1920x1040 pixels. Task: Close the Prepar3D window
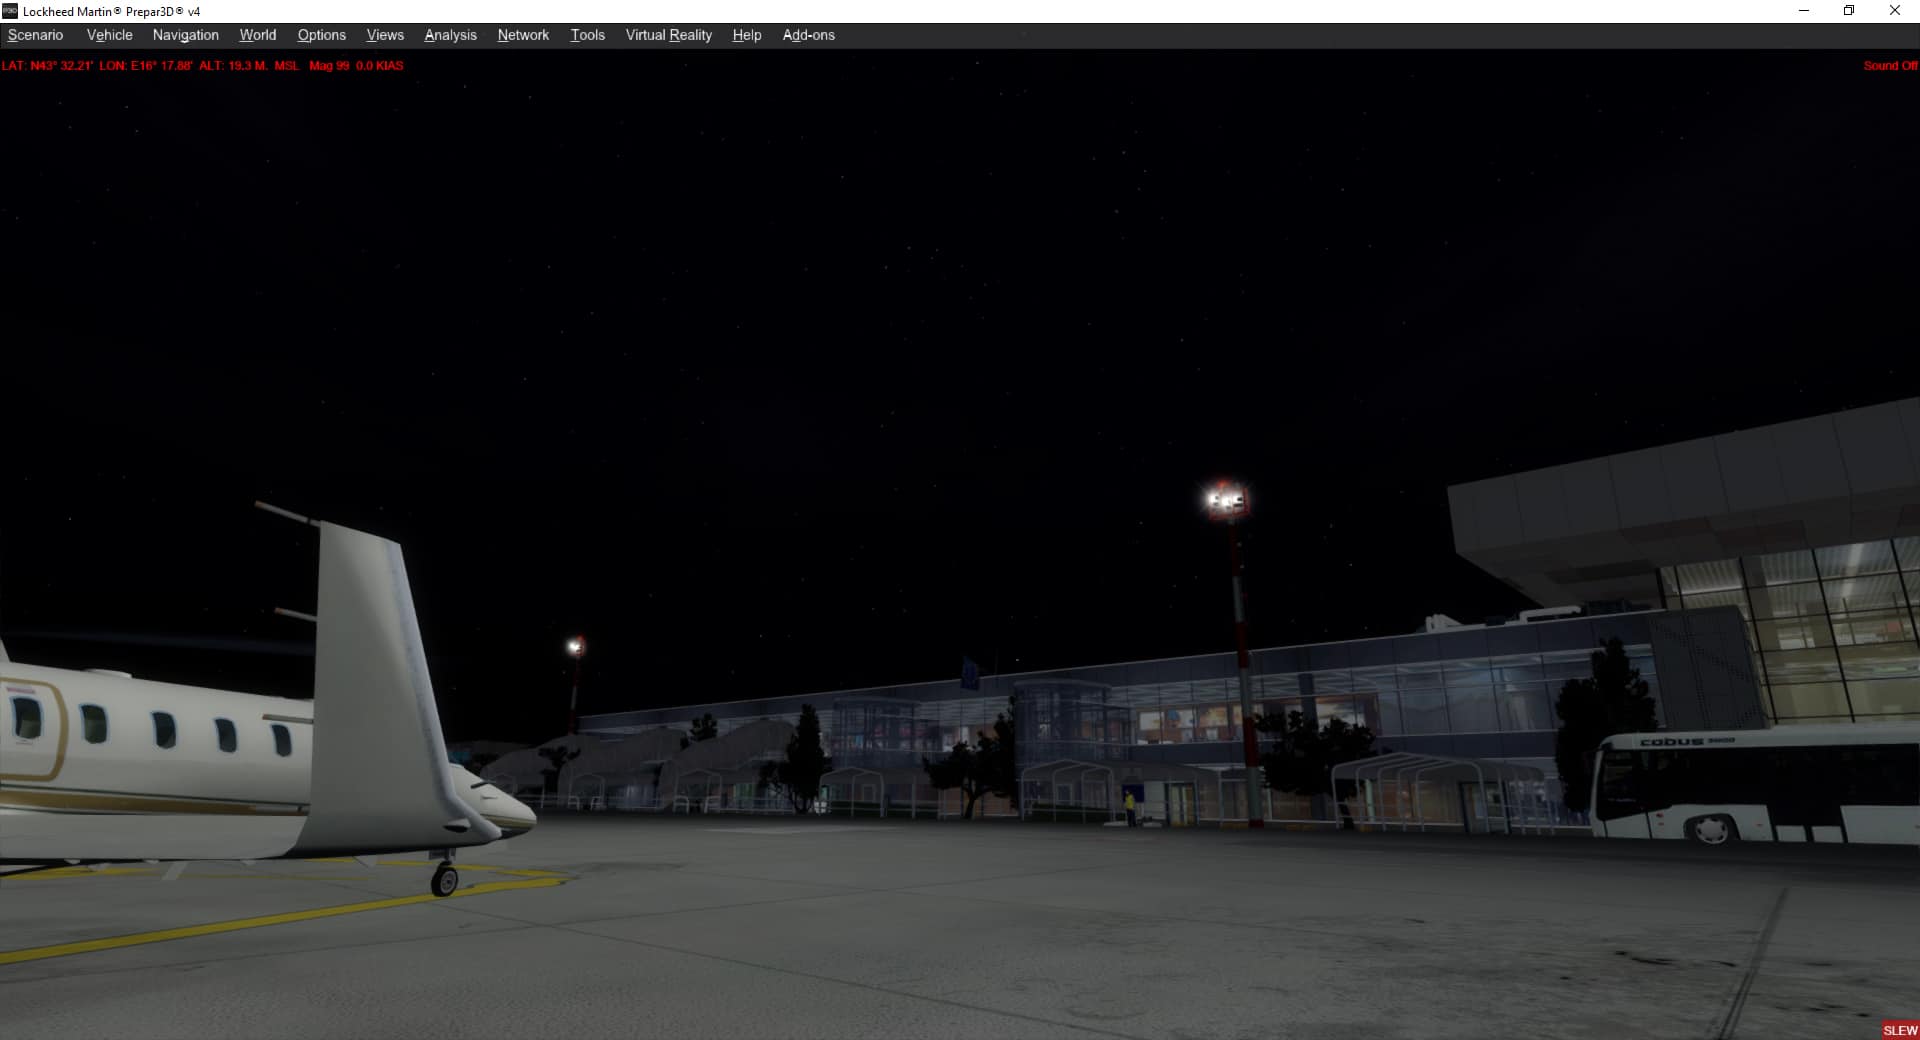click(1894, 11)
